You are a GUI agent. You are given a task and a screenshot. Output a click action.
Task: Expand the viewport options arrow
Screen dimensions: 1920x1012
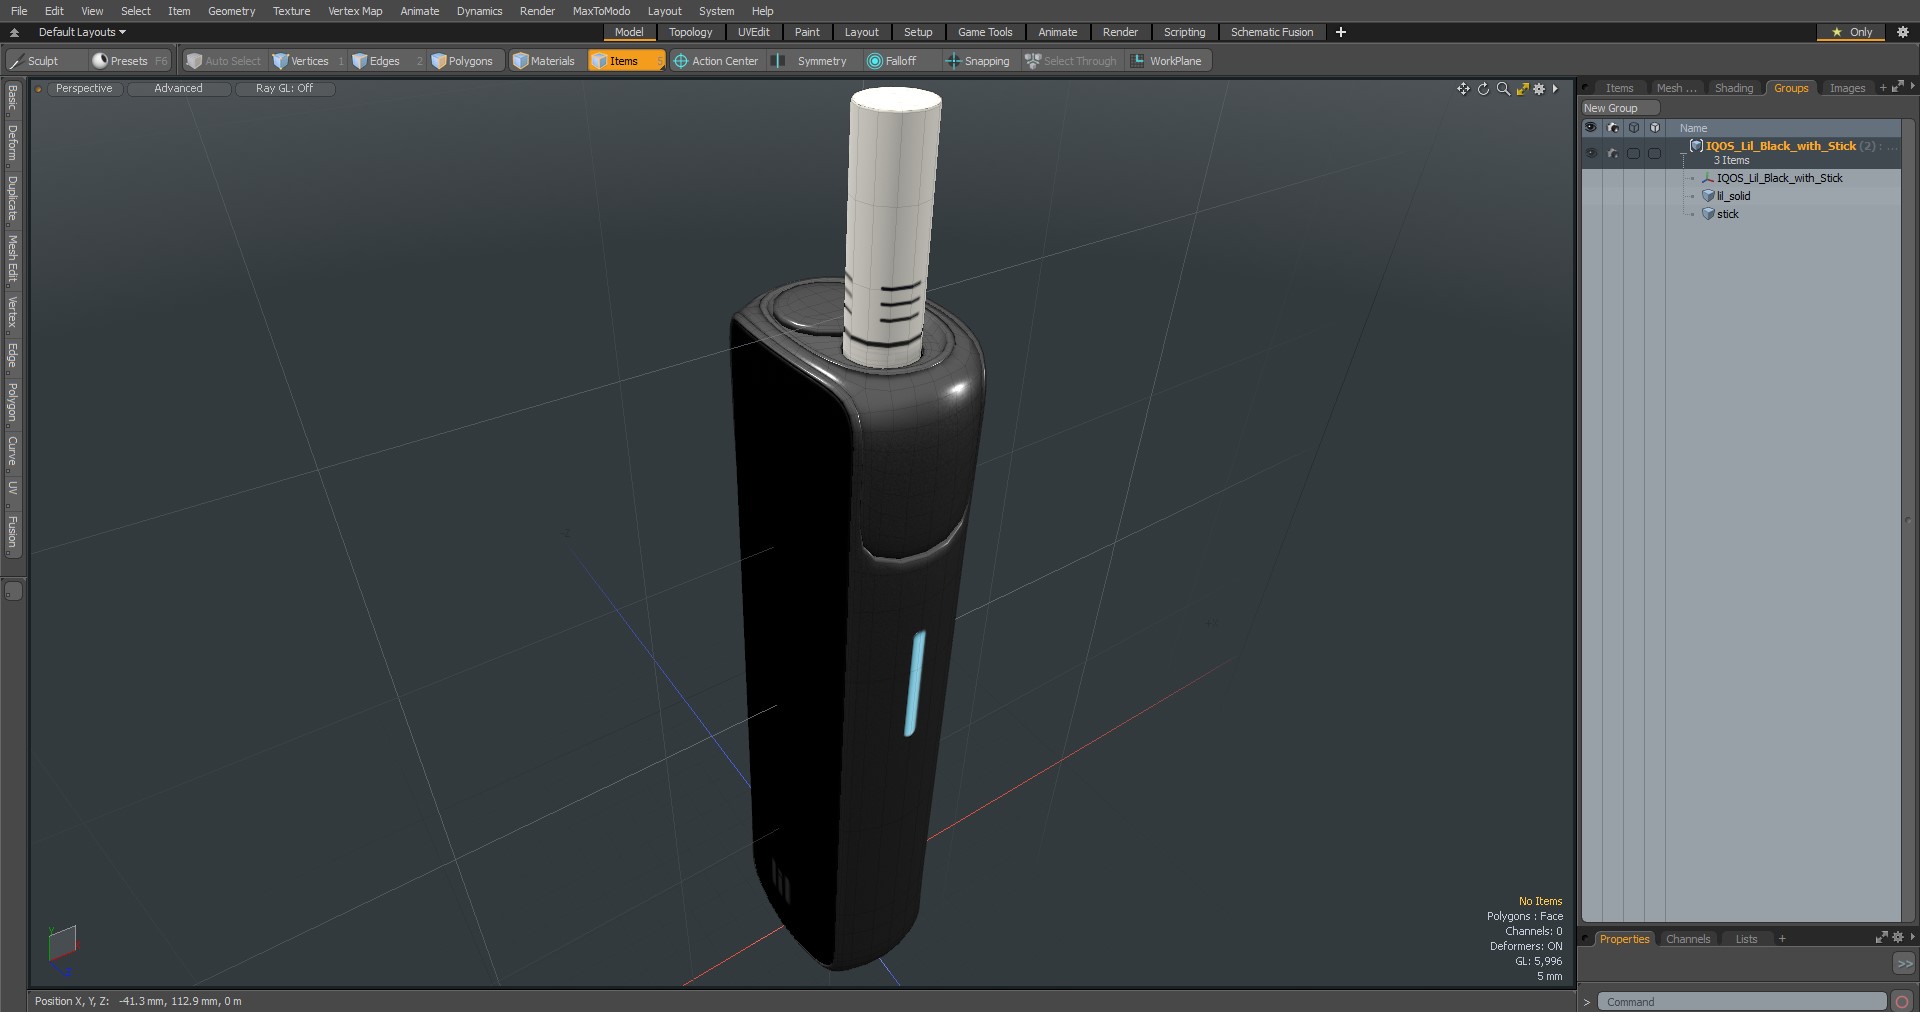point(1555,89)
